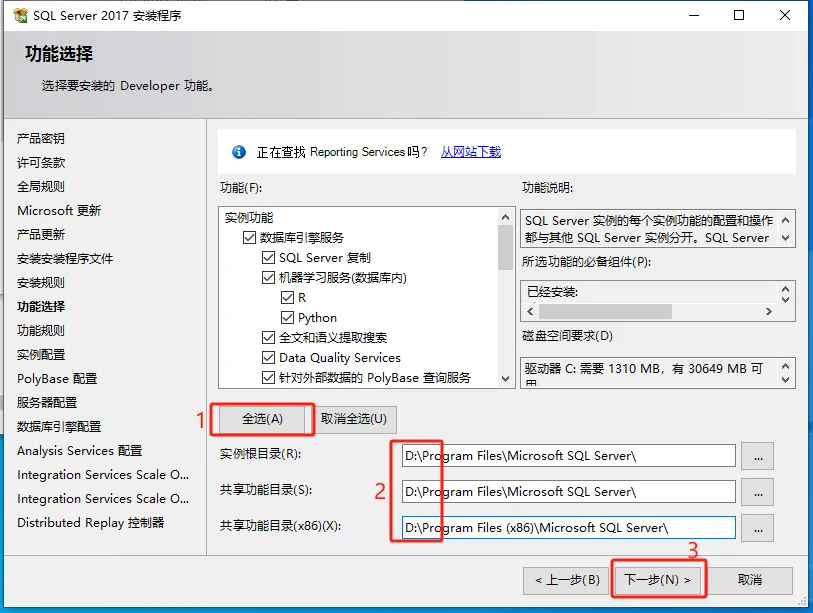Select 安装规则 step in sidebar

pos(41,283)
